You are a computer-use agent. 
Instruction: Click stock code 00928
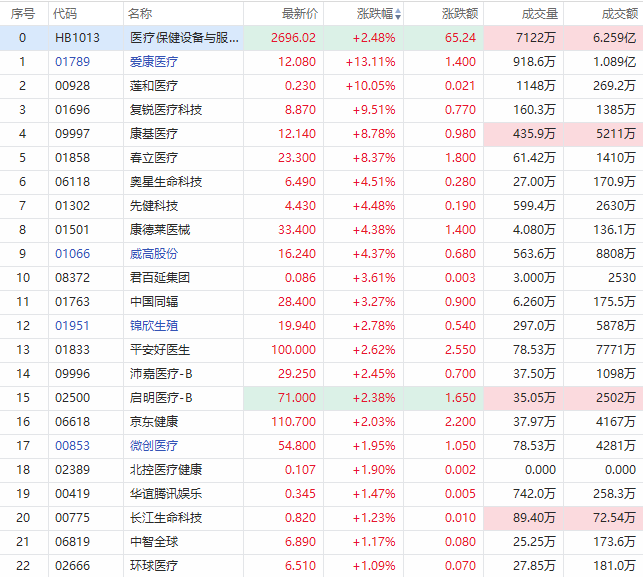pos(72,86)
